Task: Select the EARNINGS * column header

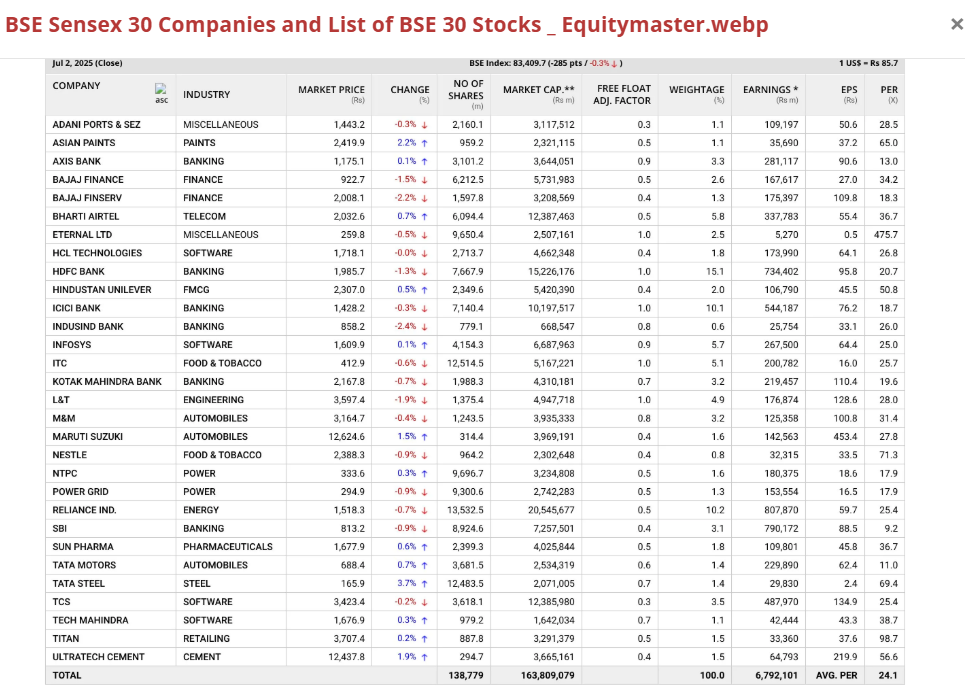Action: [771, 90]
